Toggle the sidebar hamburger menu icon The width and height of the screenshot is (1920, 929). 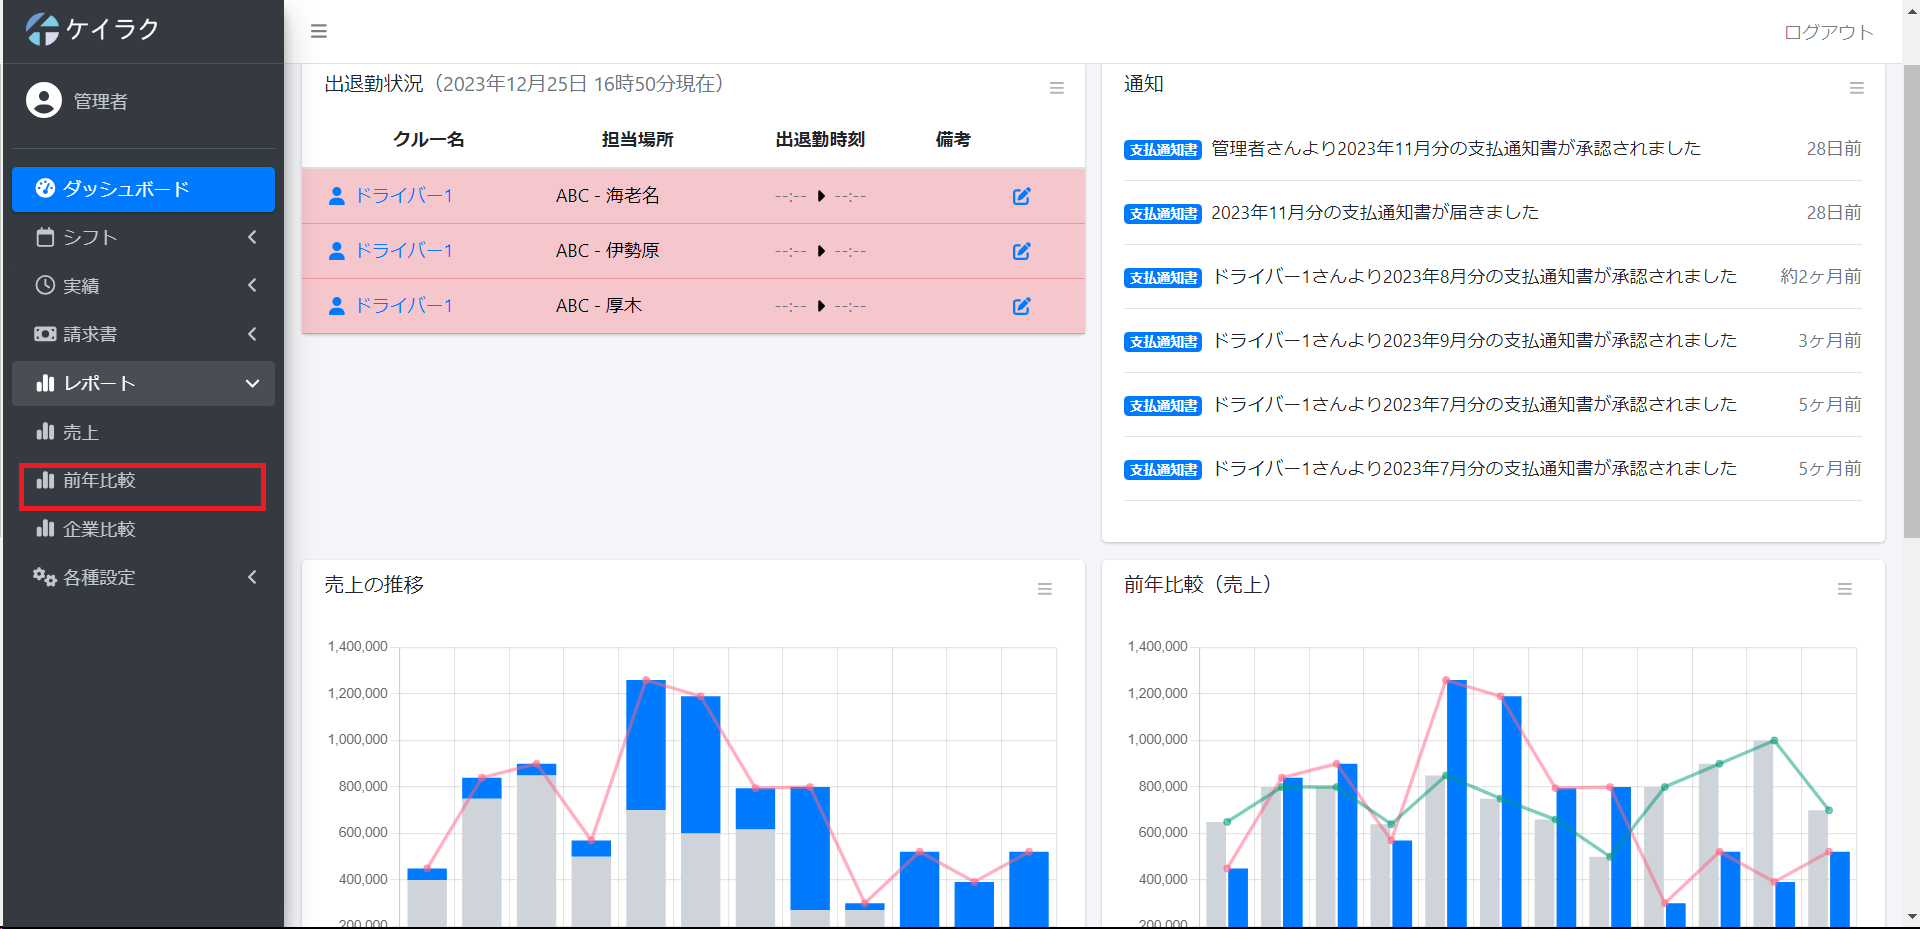click(x=319, y=31)
